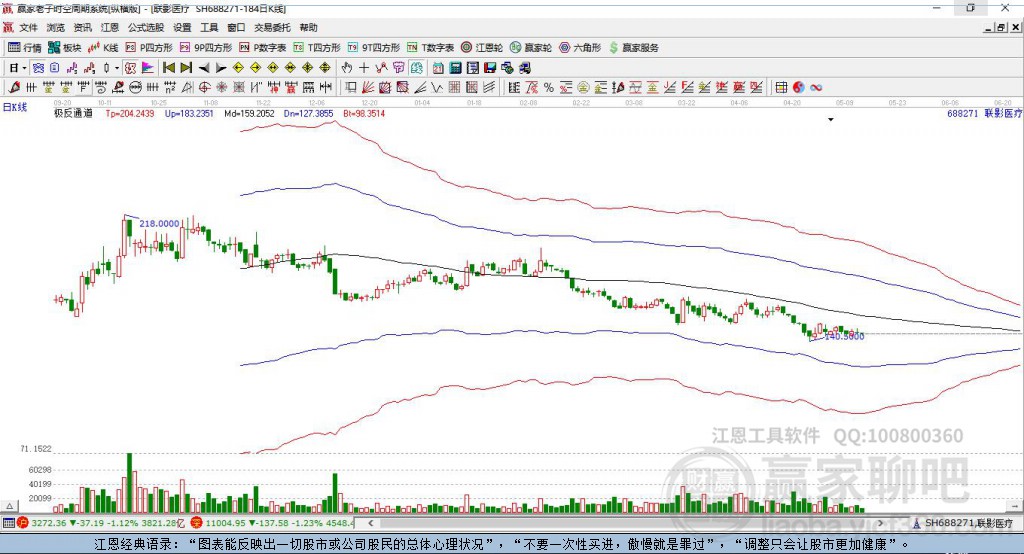The image size is (1024, 554).
Task: Expand the 日 period dropdown arrow
Action: click(24, 68)
